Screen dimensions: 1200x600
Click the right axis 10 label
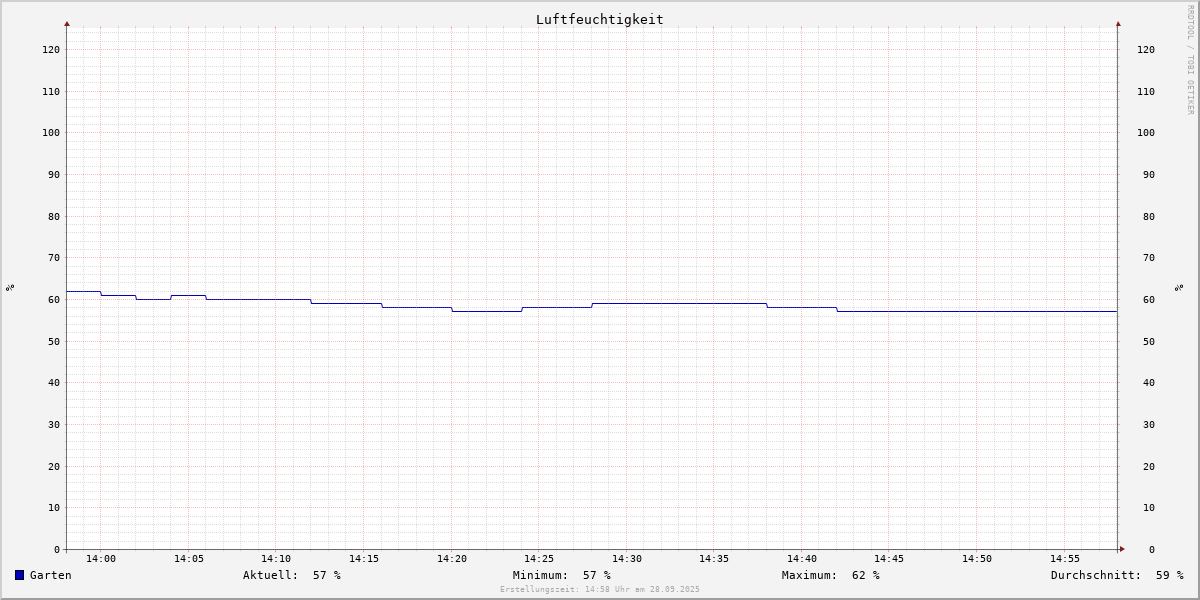[x=1149, y=507]
